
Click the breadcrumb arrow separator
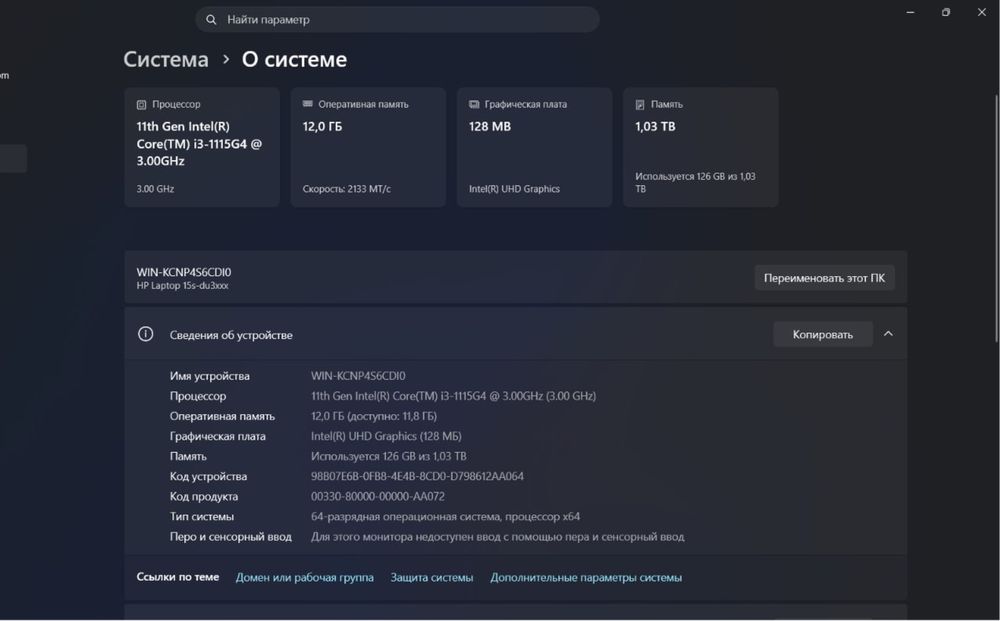[226, 59]
